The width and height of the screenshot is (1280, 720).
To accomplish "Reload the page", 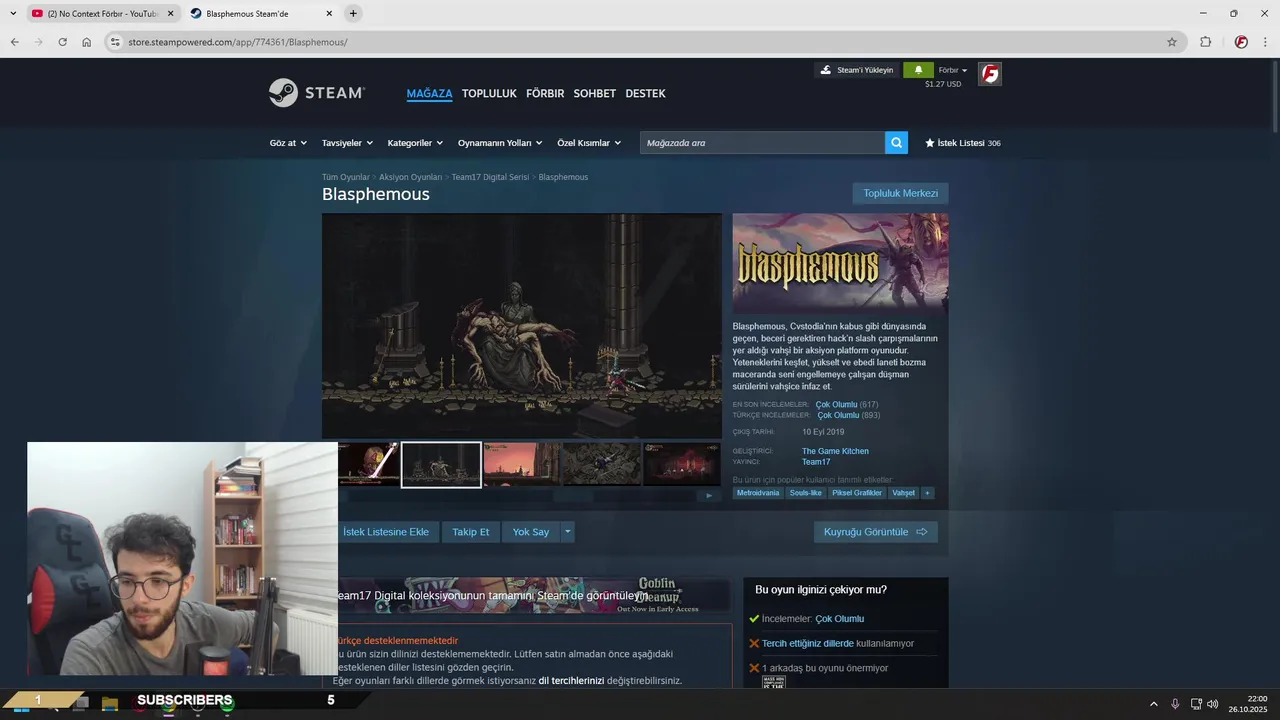I will coord(62,42).
